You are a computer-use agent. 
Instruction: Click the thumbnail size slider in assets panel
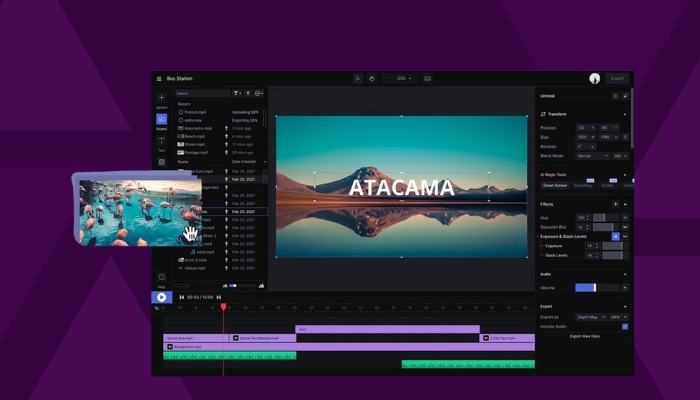tap(243, 286)
